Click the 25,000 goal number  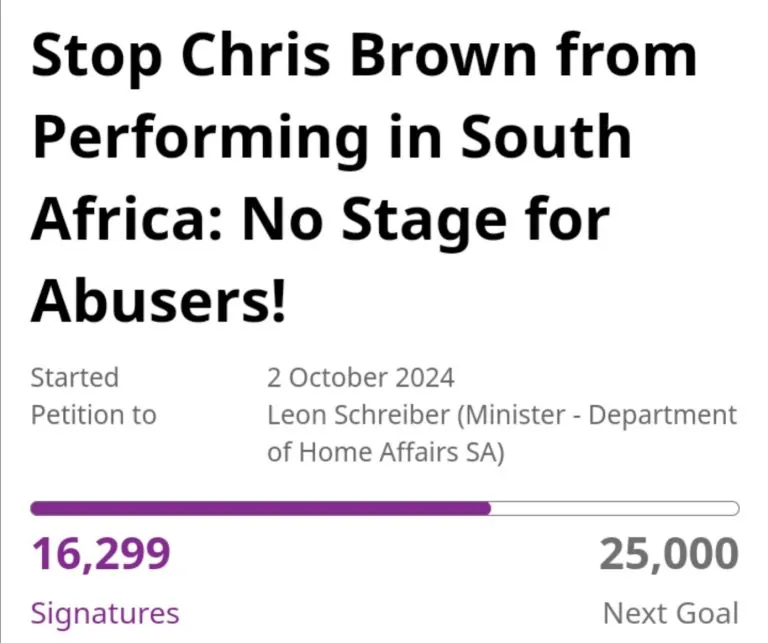(669, 553)
